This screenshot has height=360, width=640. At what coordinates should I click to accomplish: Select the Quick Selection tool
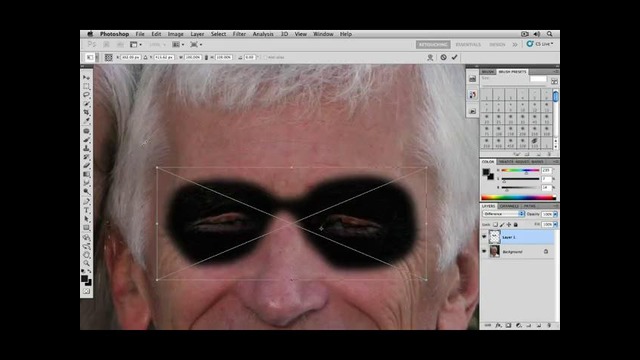click(86, 104)
